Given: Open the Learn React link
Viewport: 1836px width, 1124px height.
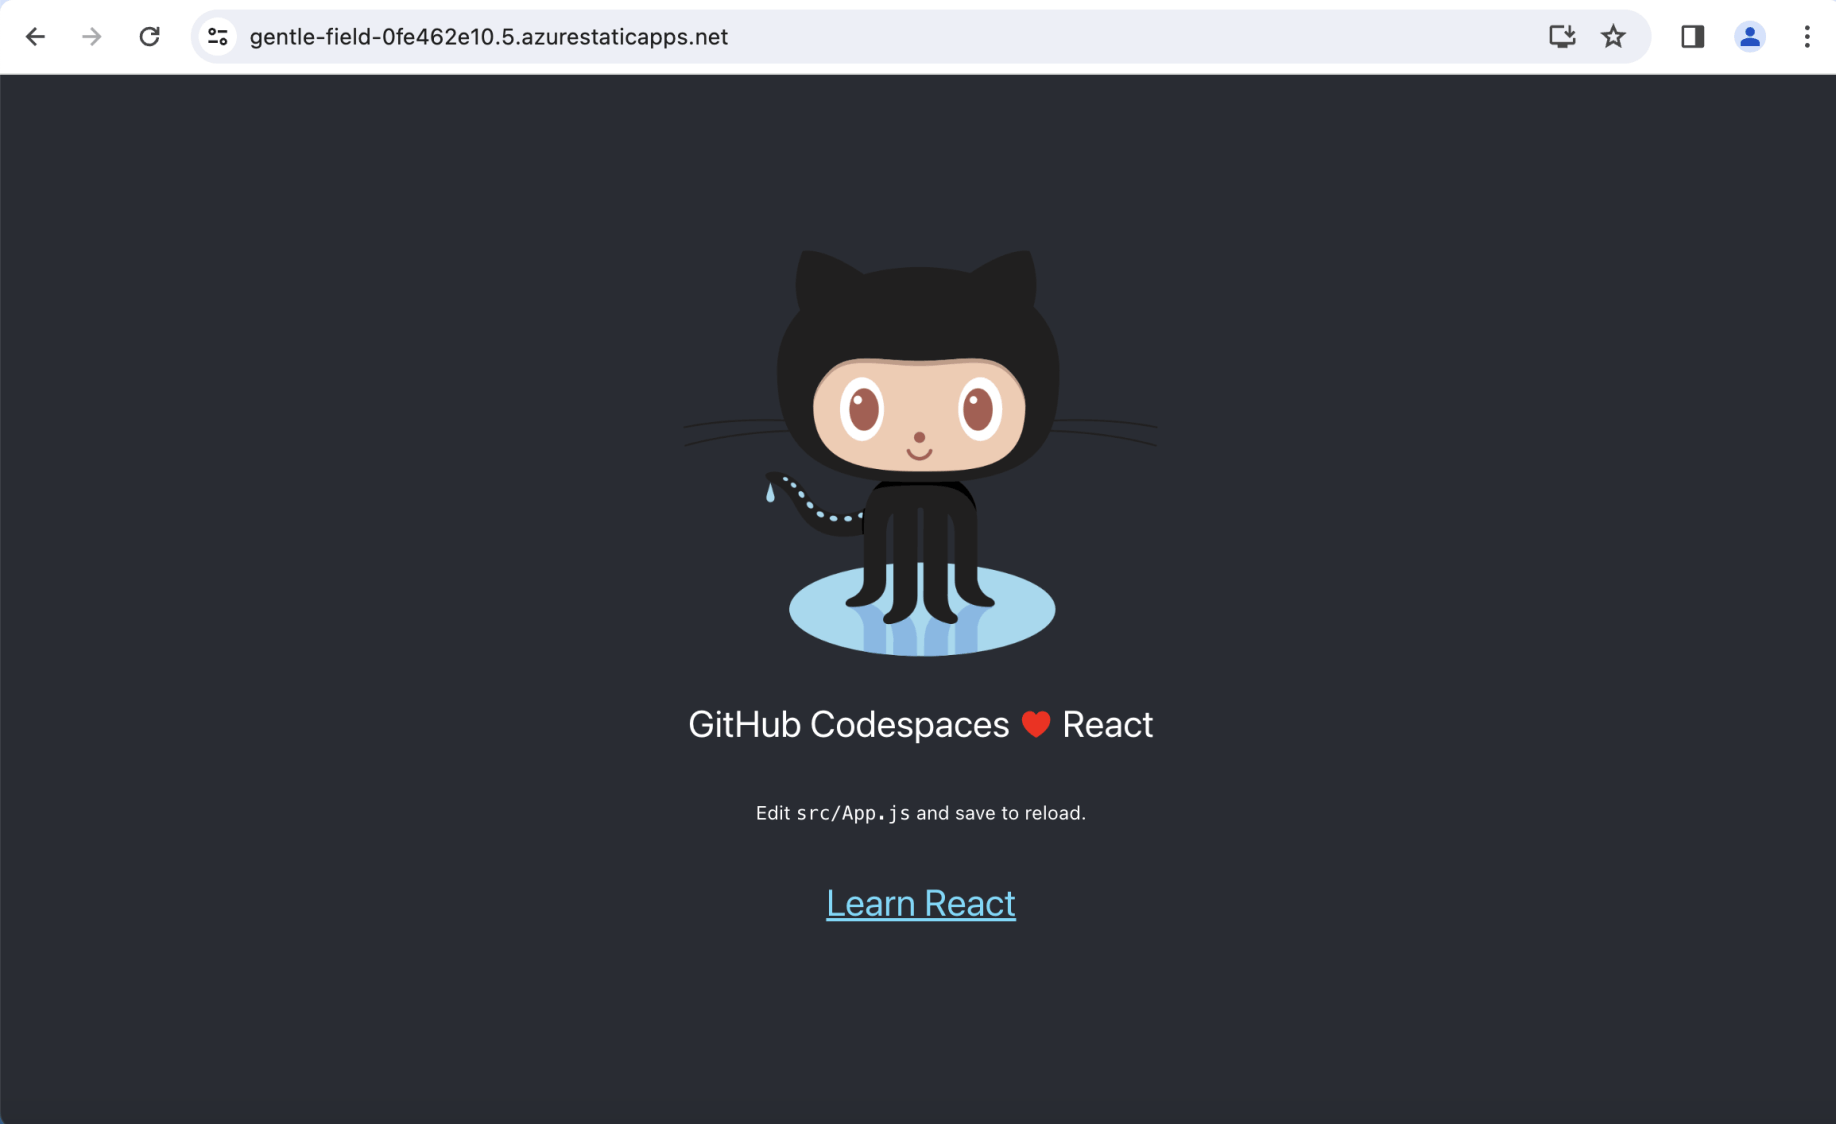Looking at the screenshot, I should (x=921, y=903).
